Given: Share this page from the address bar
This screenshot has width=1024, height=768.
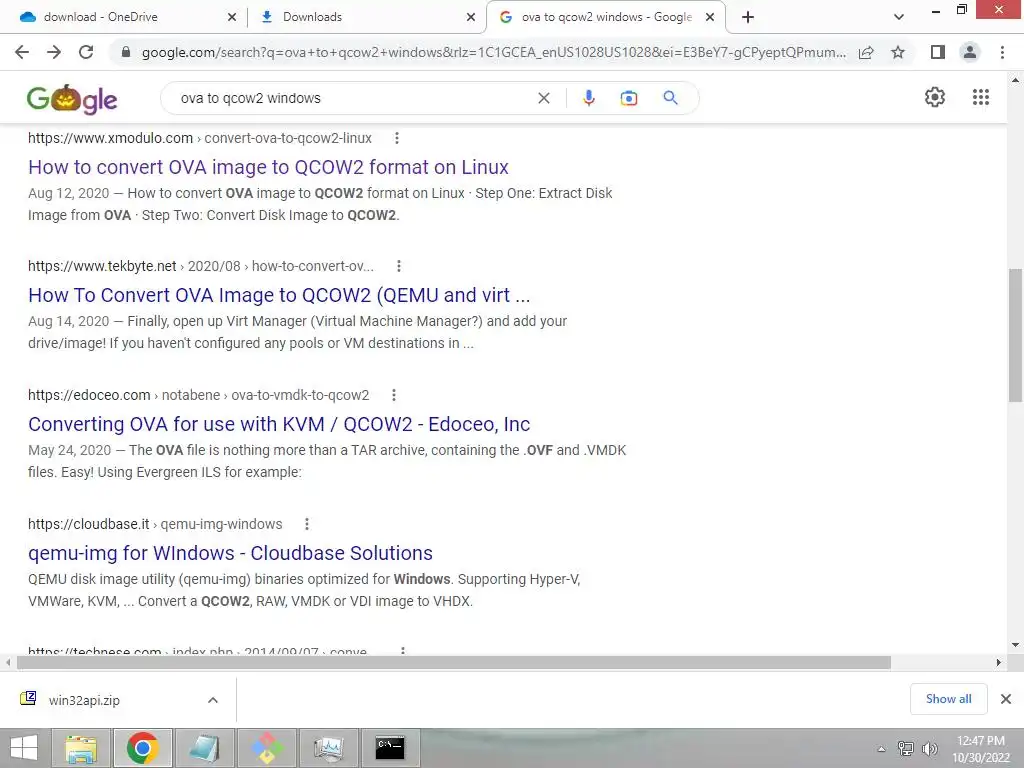Looking at the screenshot, I should point(866,52).
